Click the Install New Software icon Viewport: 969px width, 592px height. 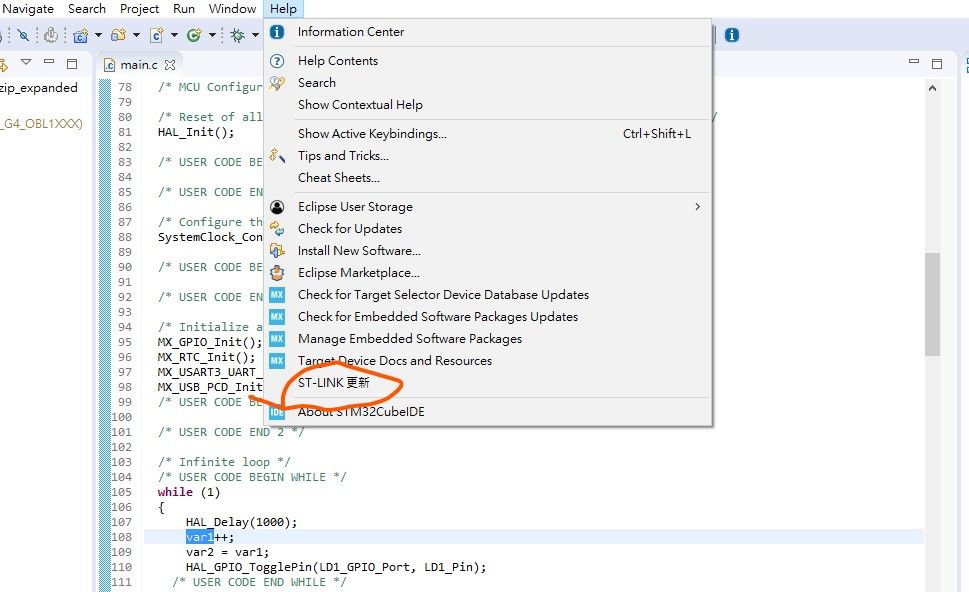(277, 251)
